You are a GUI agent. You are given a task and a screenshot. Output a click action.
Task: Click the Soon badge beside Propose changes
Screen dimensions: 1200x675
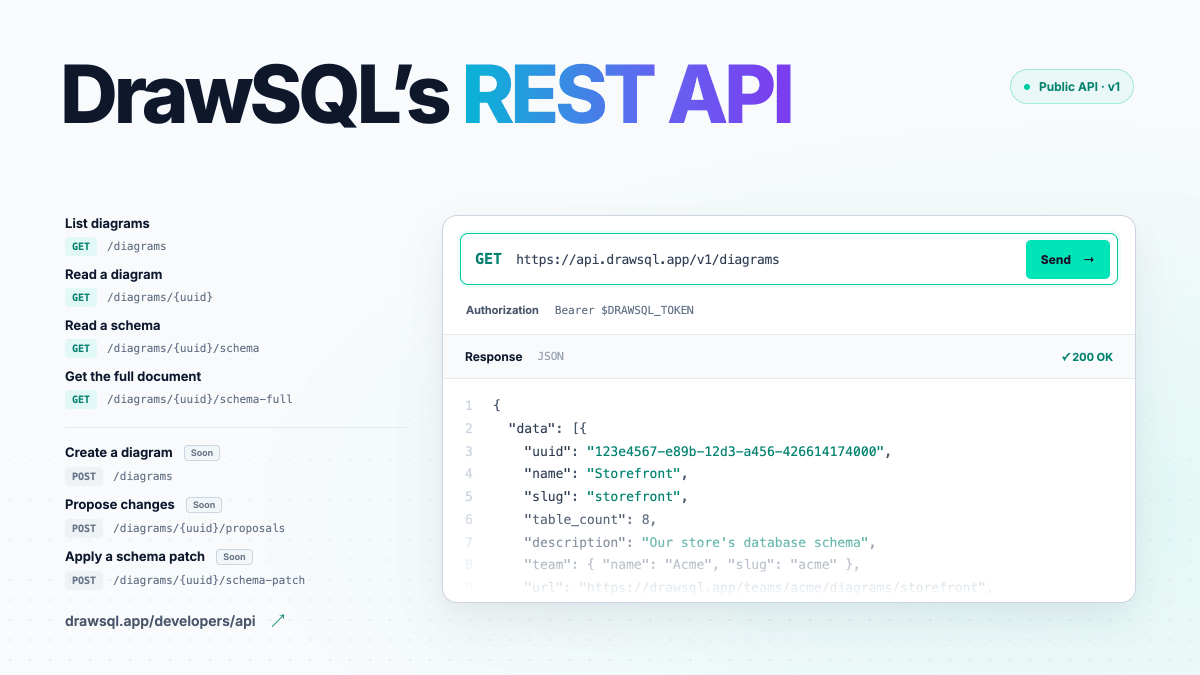coord(204,505)
